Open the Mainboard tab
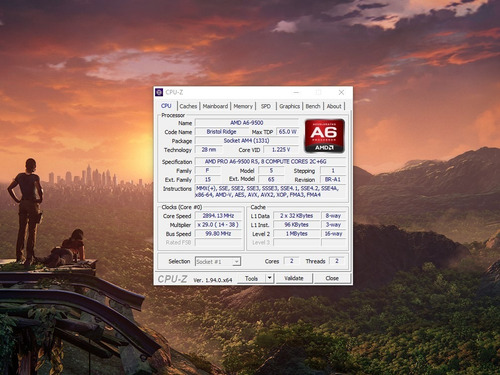This screenshot has width=500, height=375. coord(215,106)
